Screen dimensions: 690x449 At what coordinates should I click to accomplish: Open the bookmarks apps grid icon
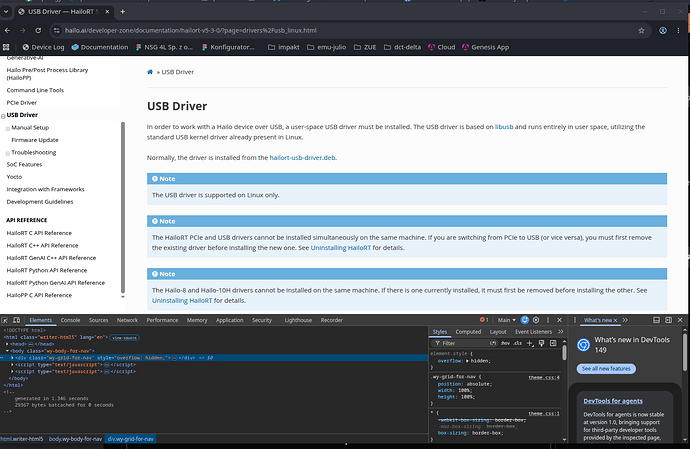tap(6, 47)
